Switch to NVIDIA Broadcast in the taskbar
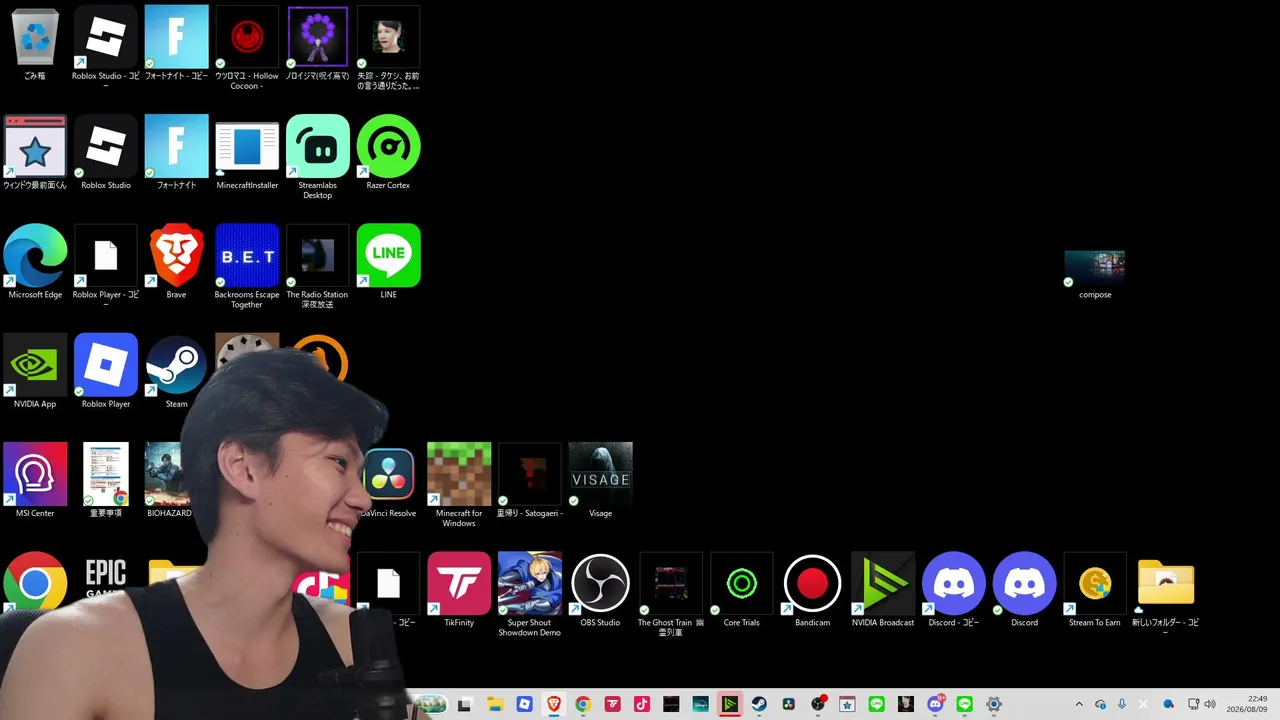 [x=730, y=704]
